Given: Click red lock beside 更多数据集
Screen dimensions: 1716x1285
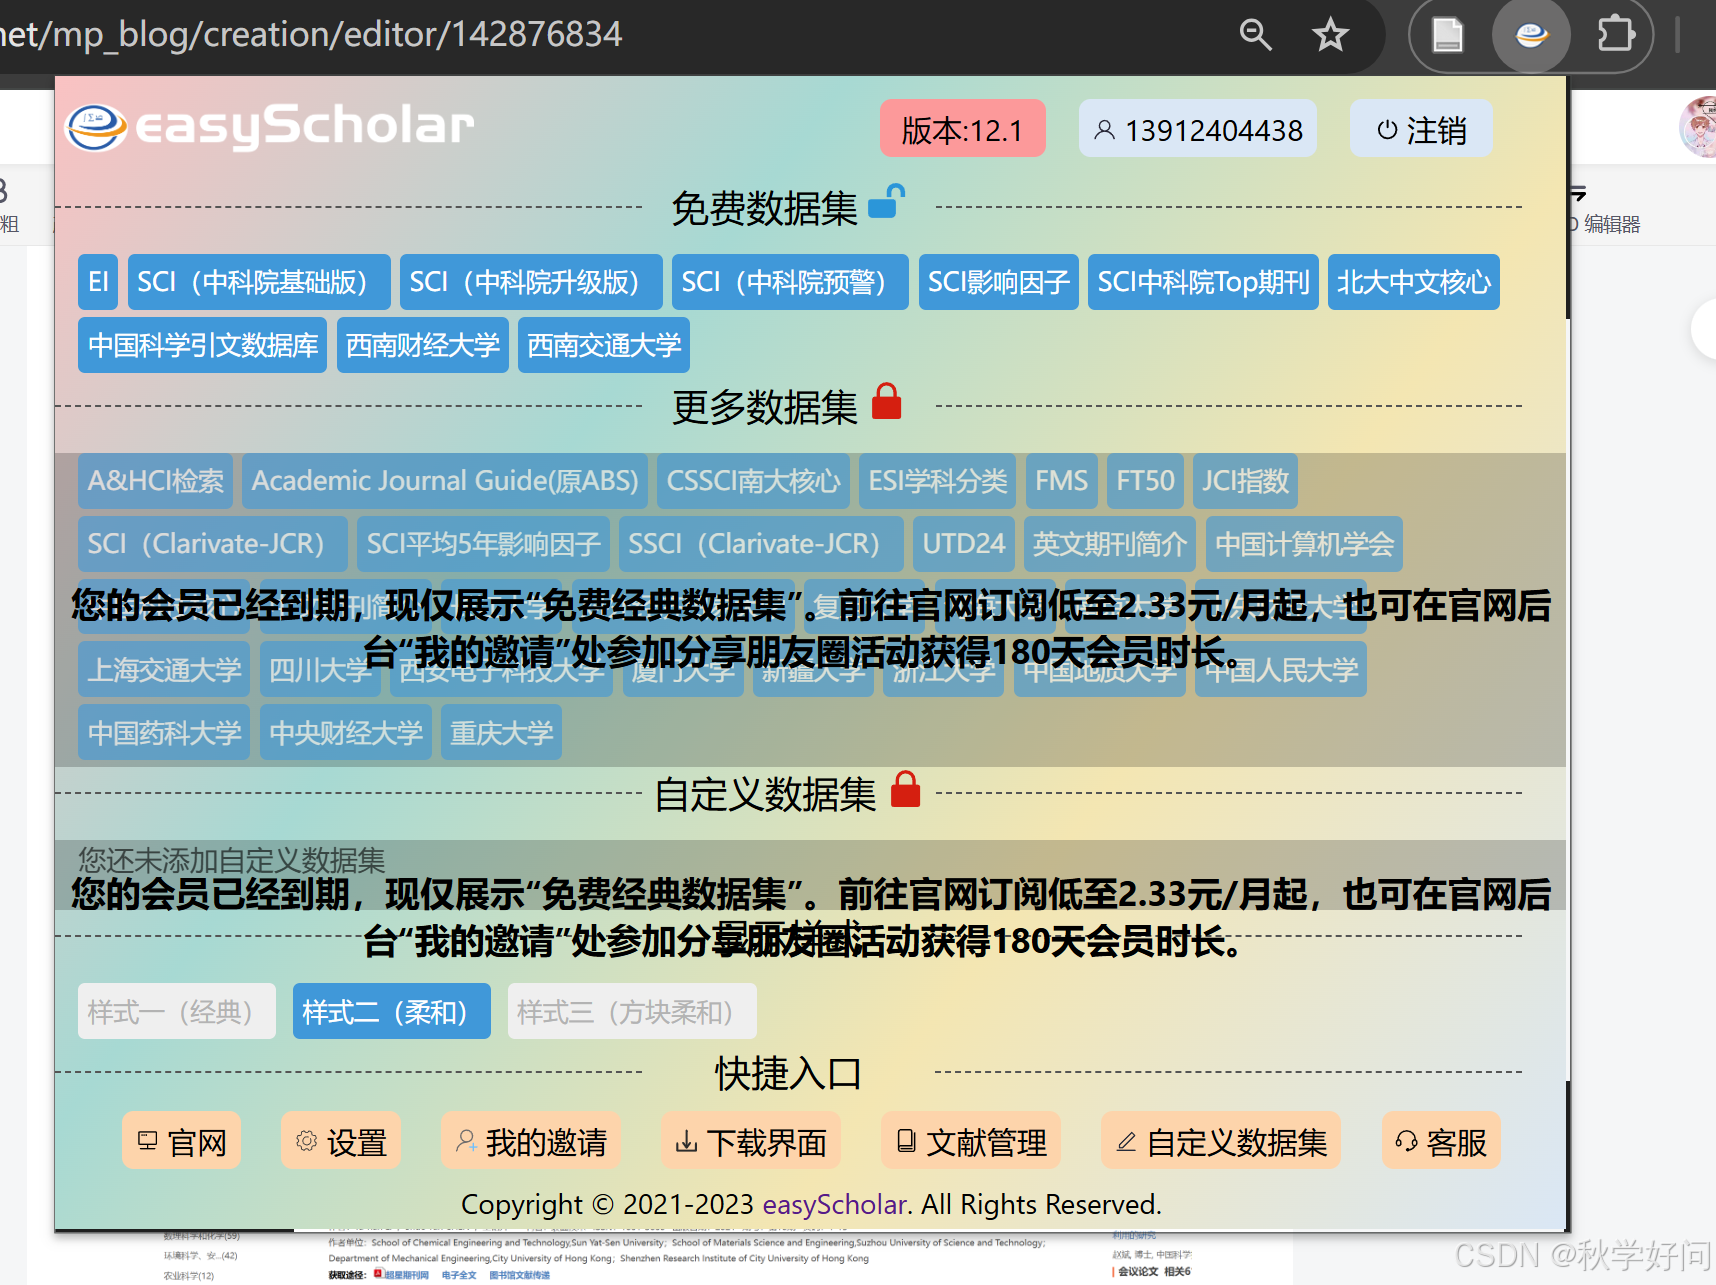Looking at the screenshot, I should [887, 401].
